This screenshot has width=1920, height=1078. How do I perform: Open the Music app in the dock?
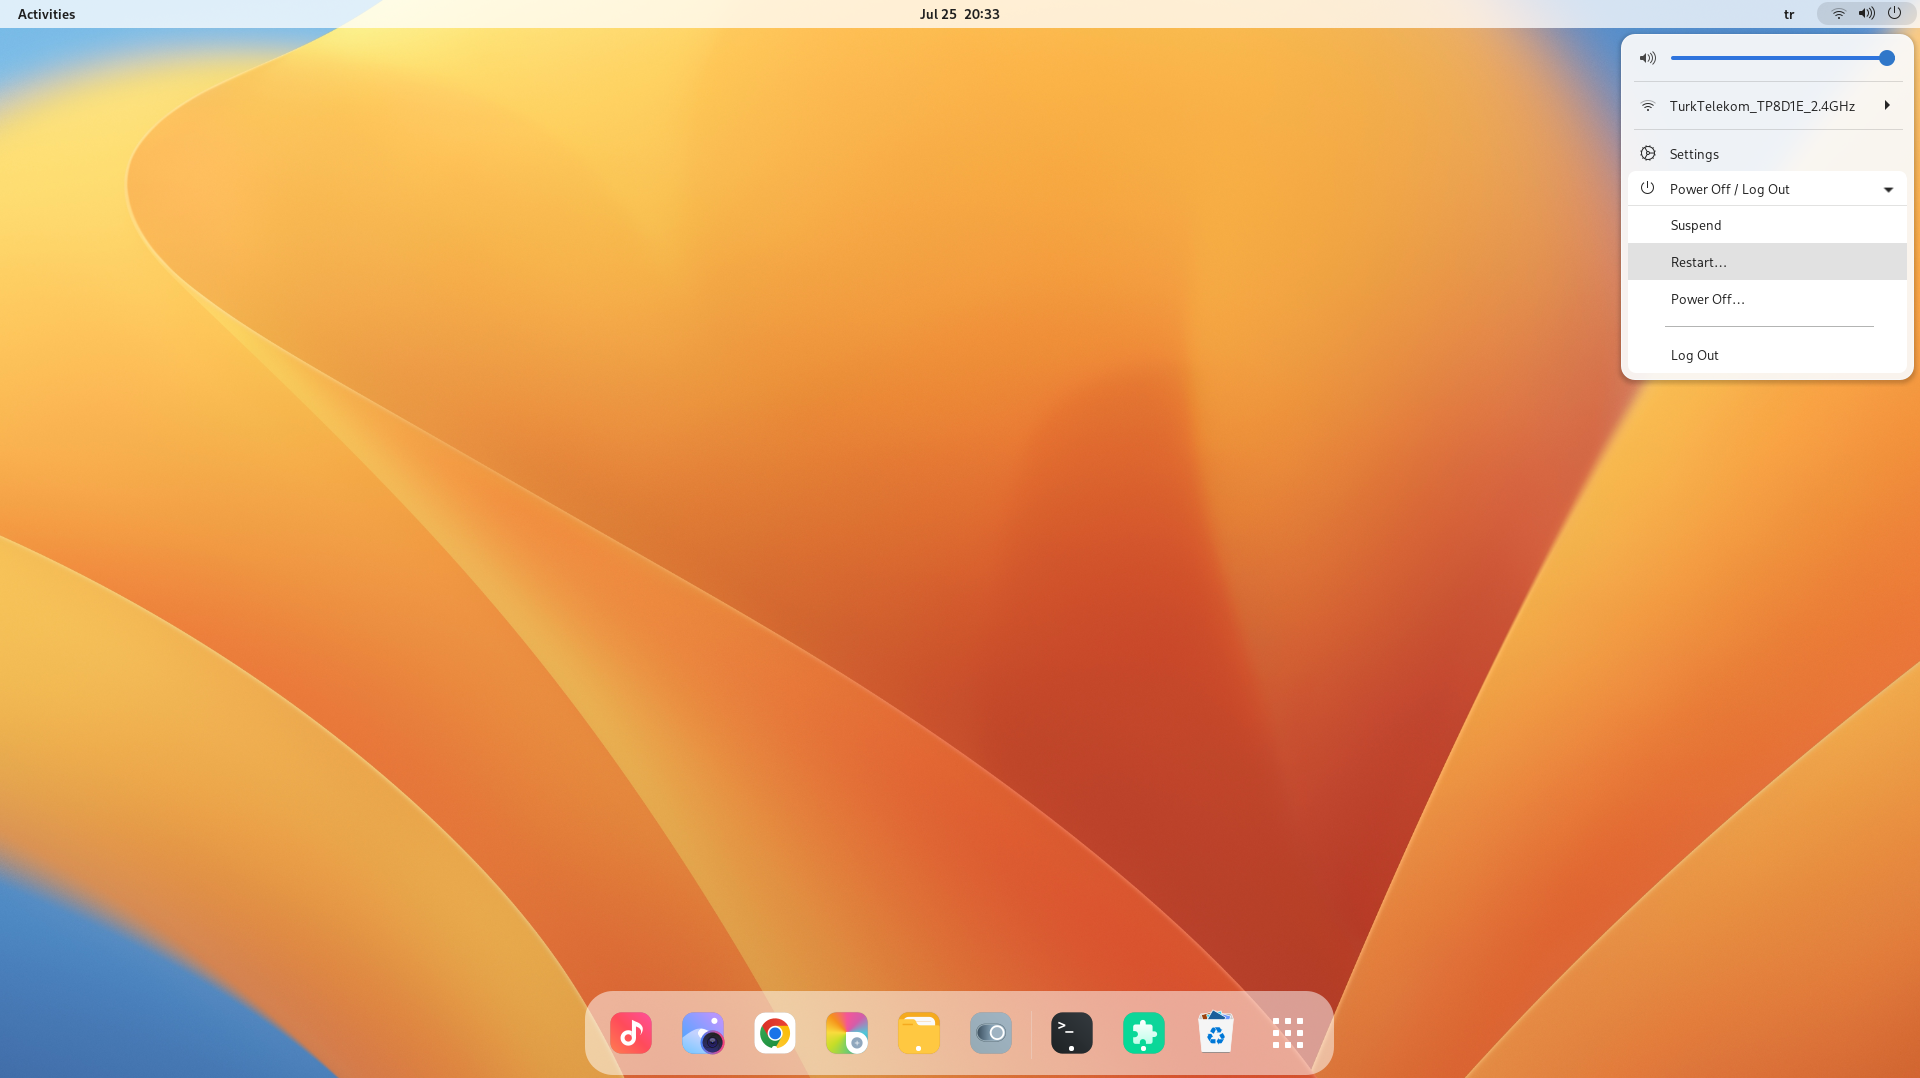[631, 1033]
